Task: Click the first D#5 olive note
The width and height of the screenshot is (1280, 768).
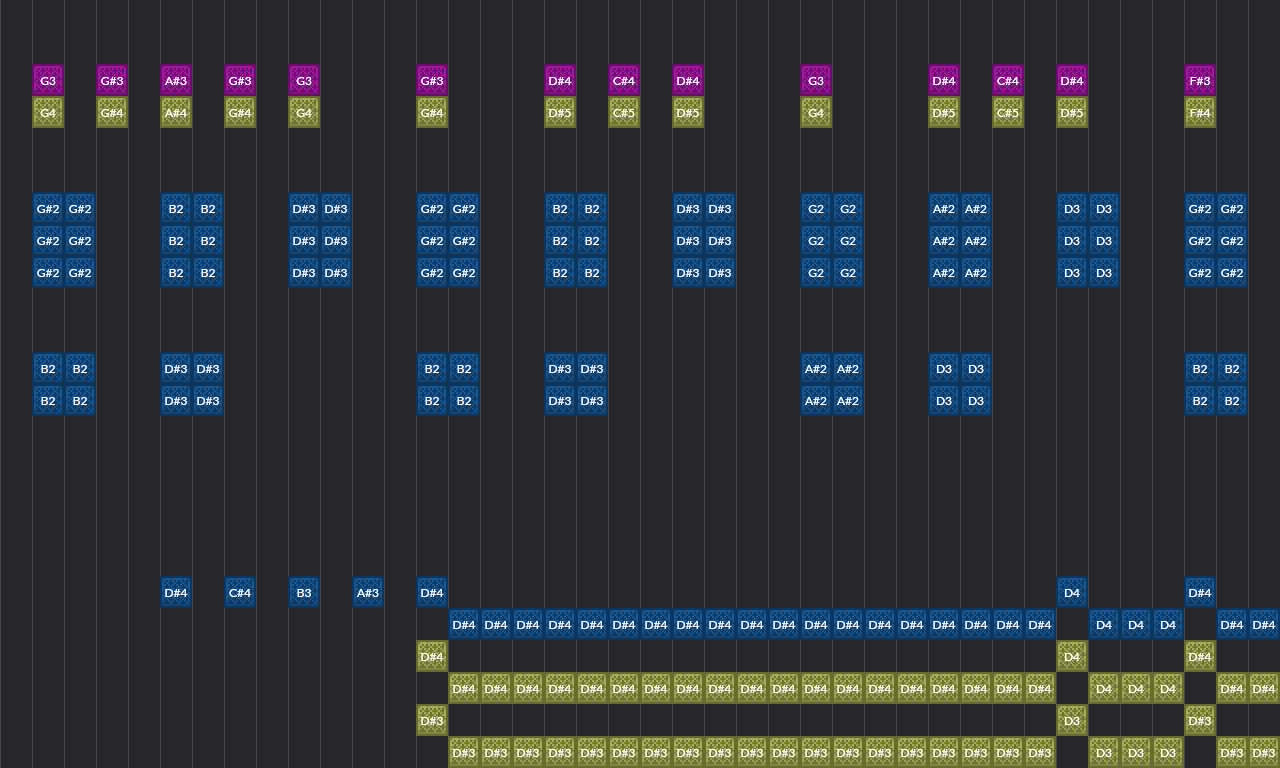Action: click(x=559, y=113)
